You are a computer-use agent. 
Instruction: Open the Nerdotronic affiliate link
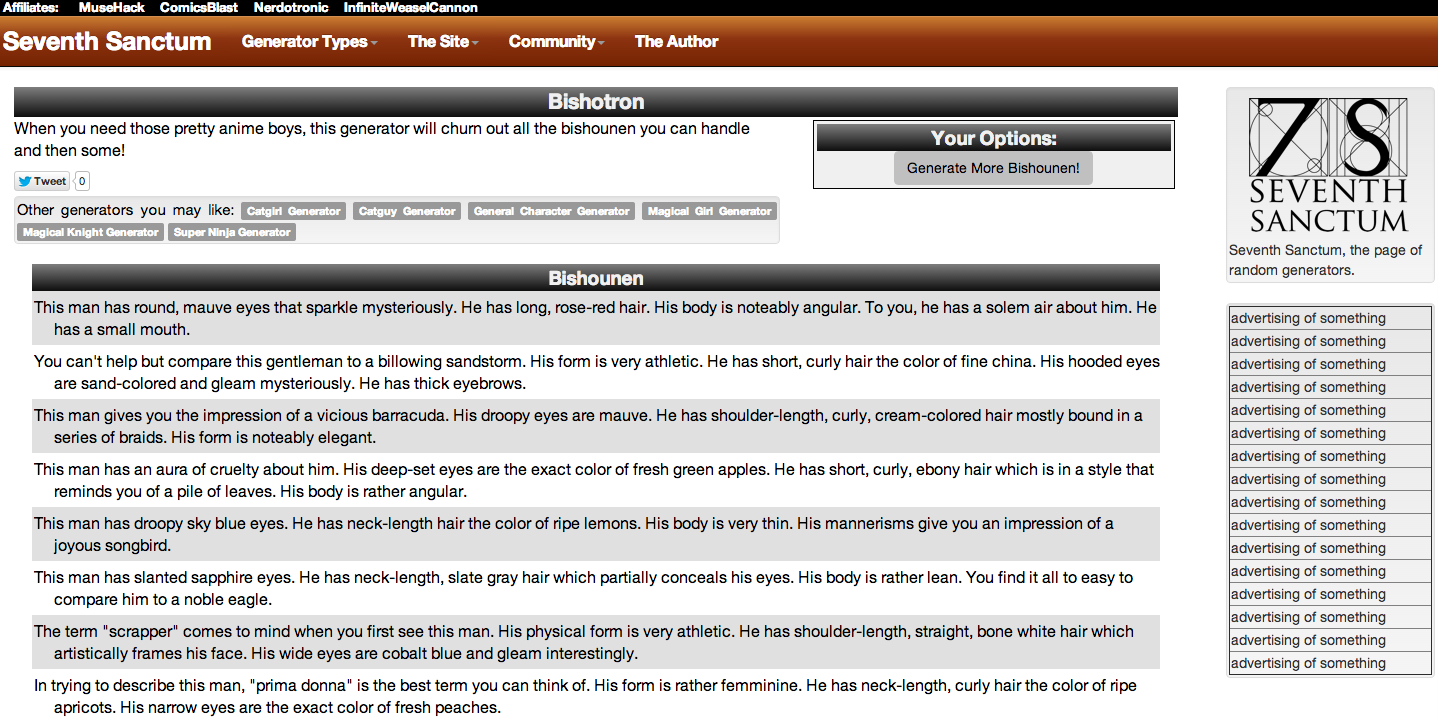click(x=291, y=7)
